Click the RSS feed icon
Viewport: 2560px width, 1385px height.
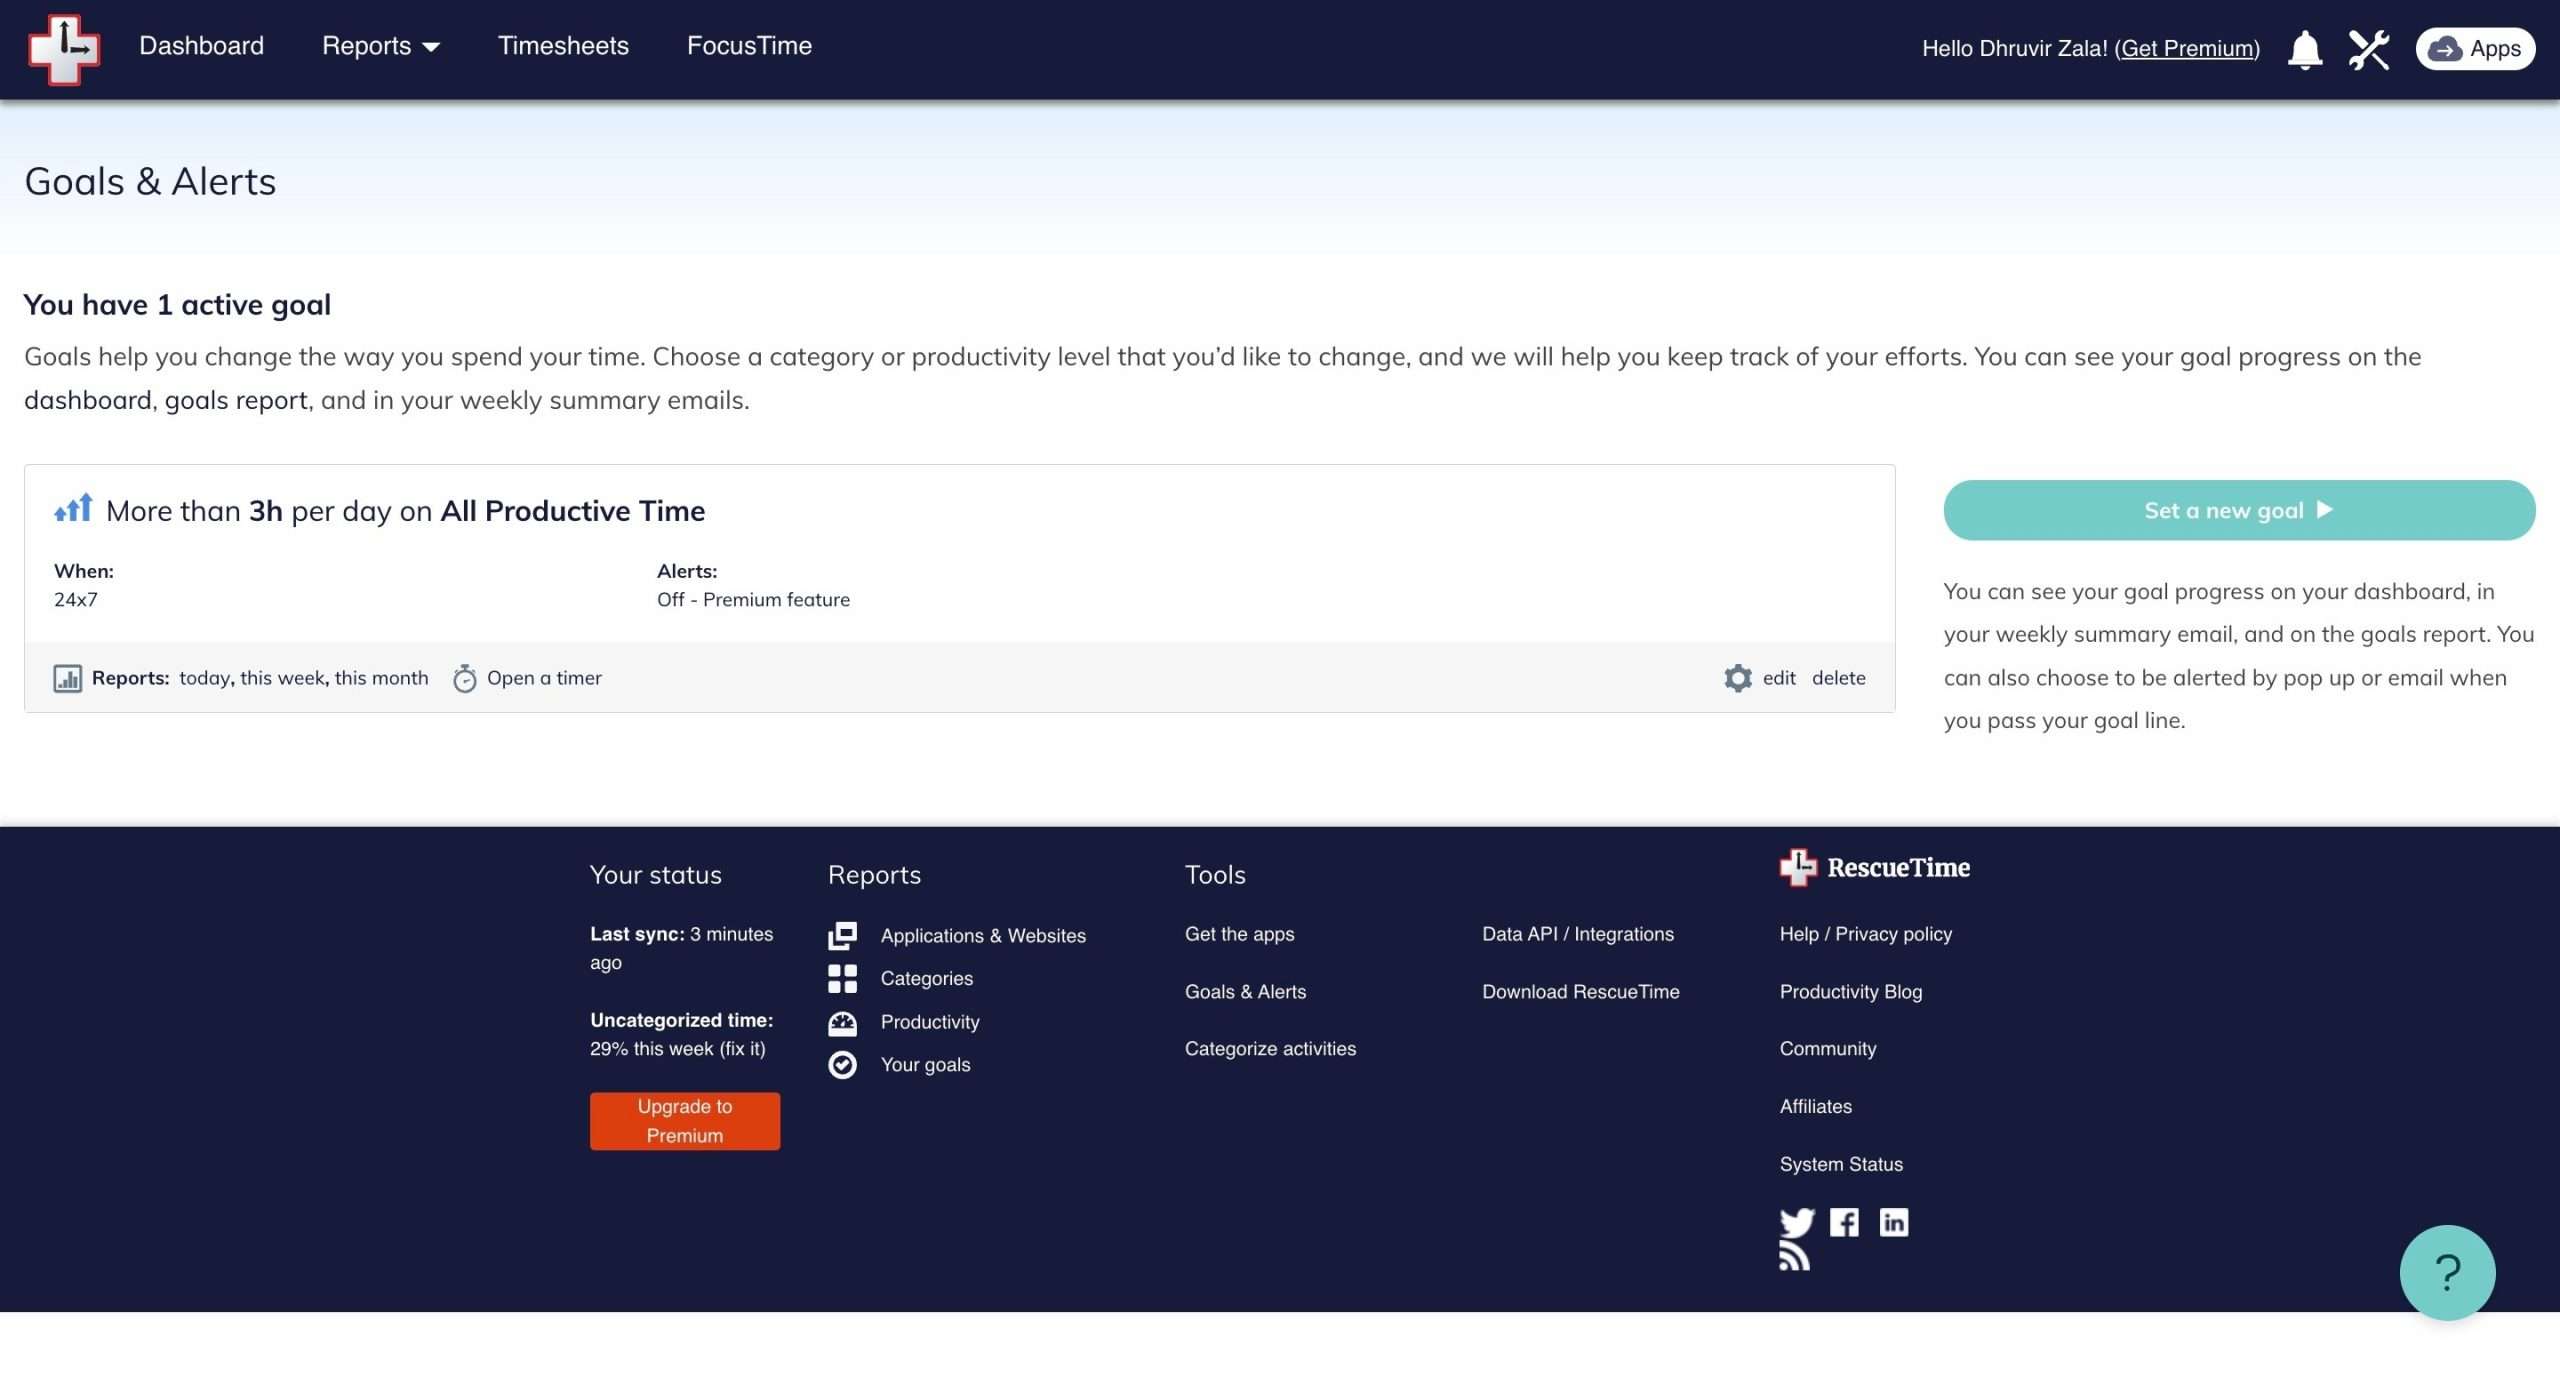click(x=1794, y=1256)
